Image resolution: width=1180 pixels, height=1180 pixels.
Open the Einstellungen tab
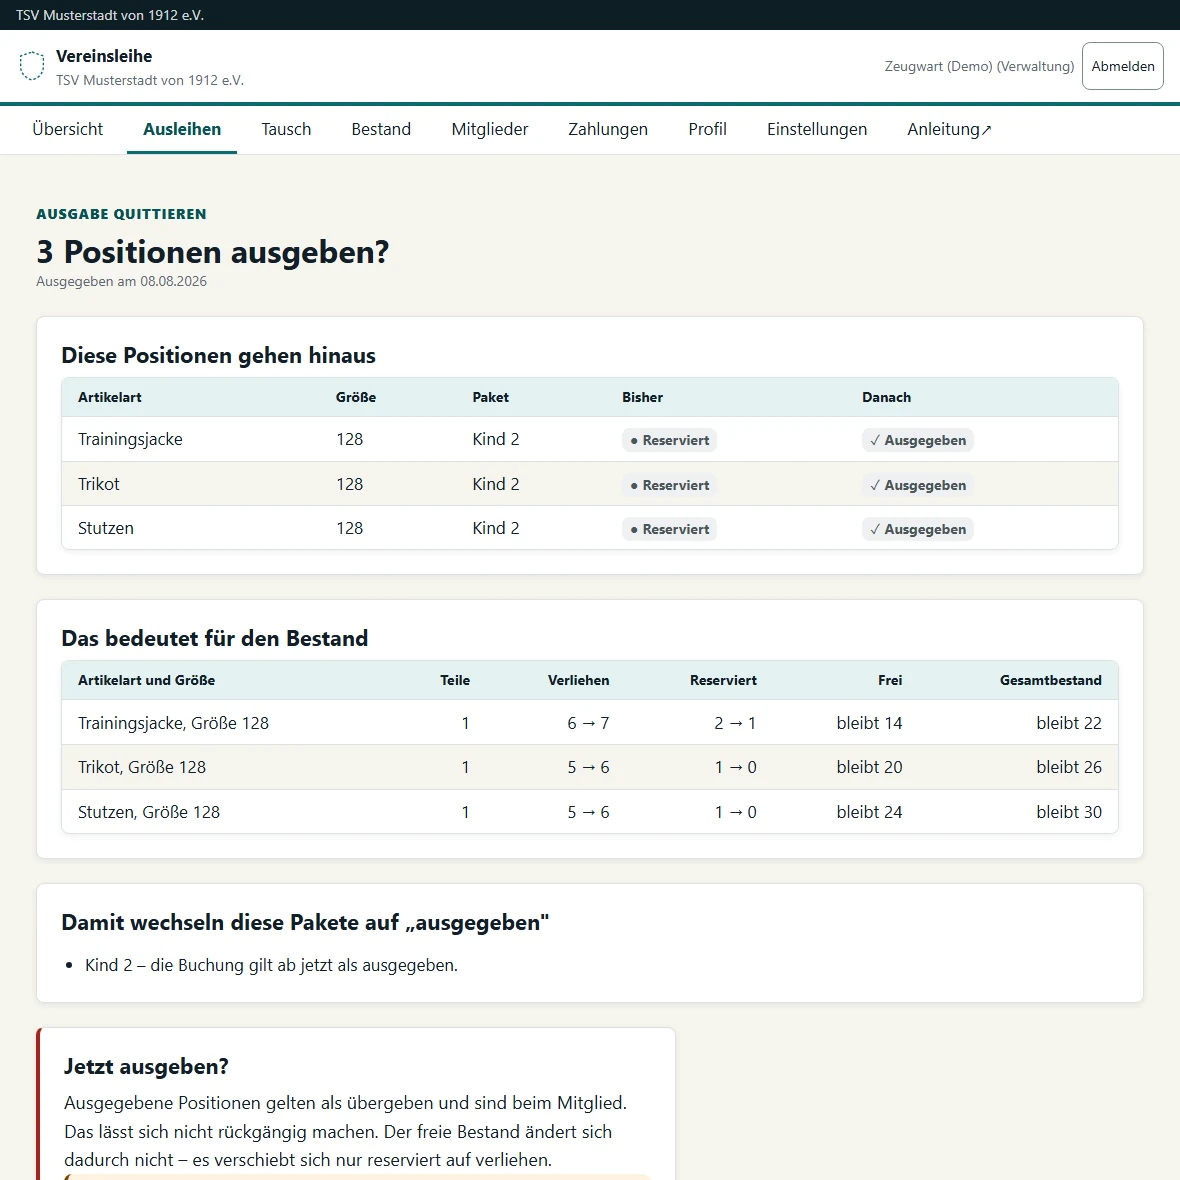click(x=817, y=129)
